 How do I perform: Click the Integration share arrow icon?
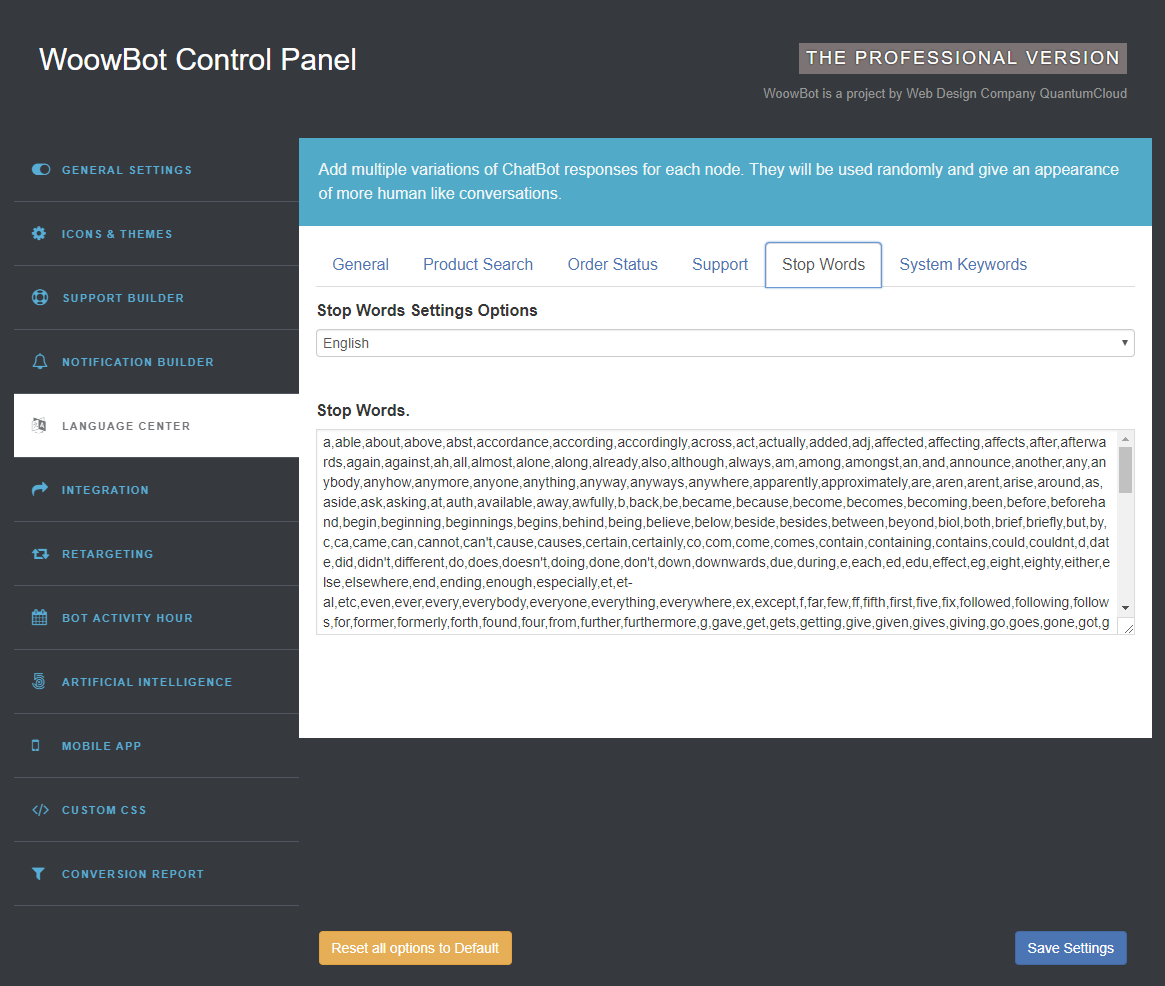pos(40,489)
